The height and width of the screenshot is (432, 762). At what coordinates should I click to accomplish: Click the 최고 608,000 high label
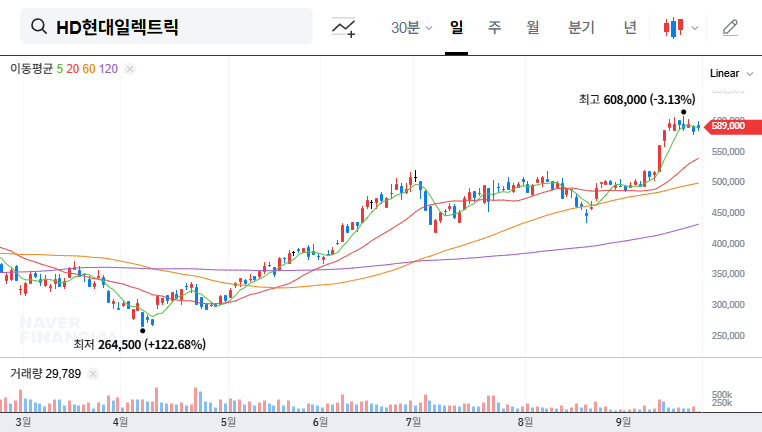click(x=637, y=100)
